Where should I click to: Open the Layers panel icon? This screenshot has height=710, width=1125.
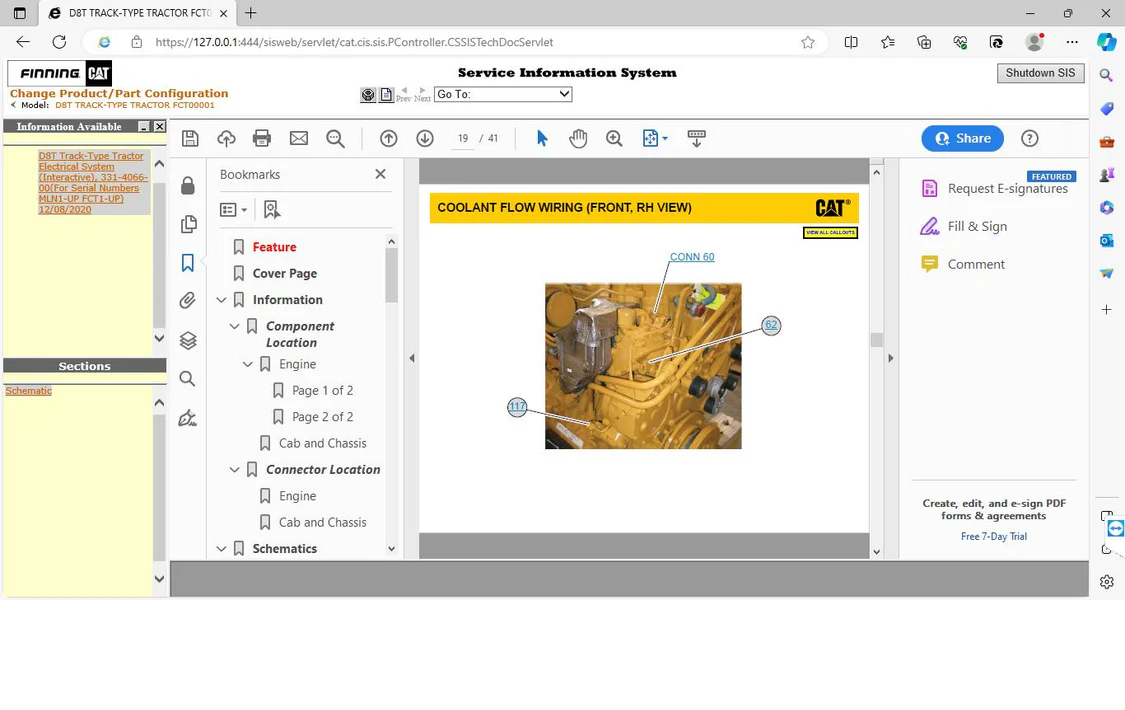click(188, 341)
